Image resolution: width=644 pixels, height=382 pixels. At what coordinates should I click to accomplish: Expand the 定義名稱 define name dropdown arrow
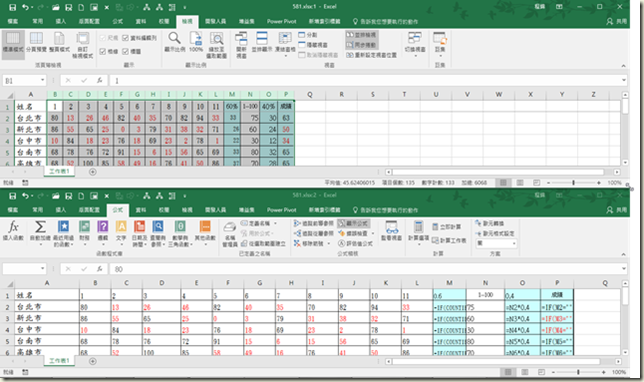tap(275, 223)
